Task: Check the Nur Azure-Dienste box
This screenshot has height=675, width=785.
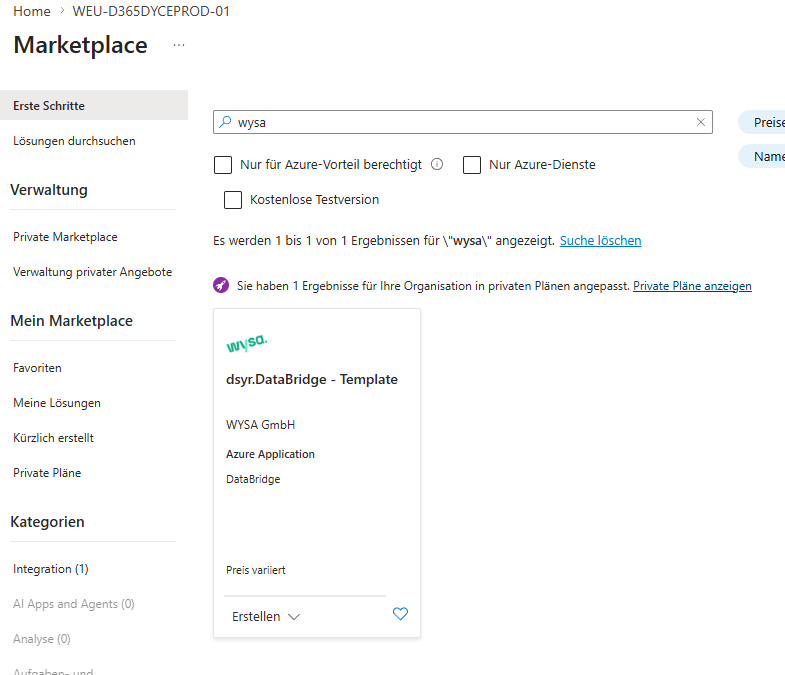Action: pos(472,165)
